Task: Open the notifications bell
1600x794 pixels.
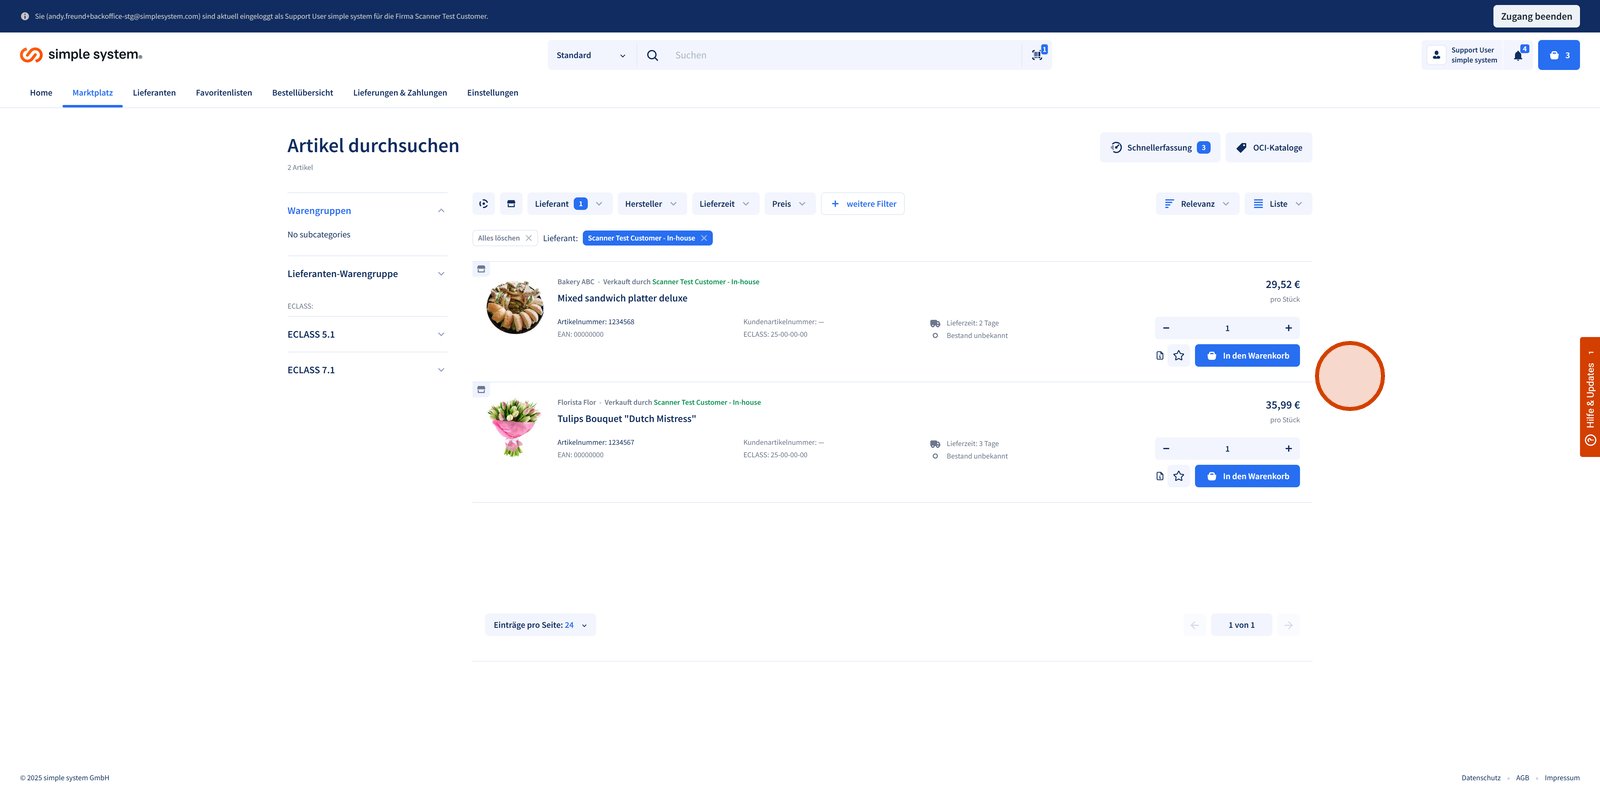Action: [1518, 55]
